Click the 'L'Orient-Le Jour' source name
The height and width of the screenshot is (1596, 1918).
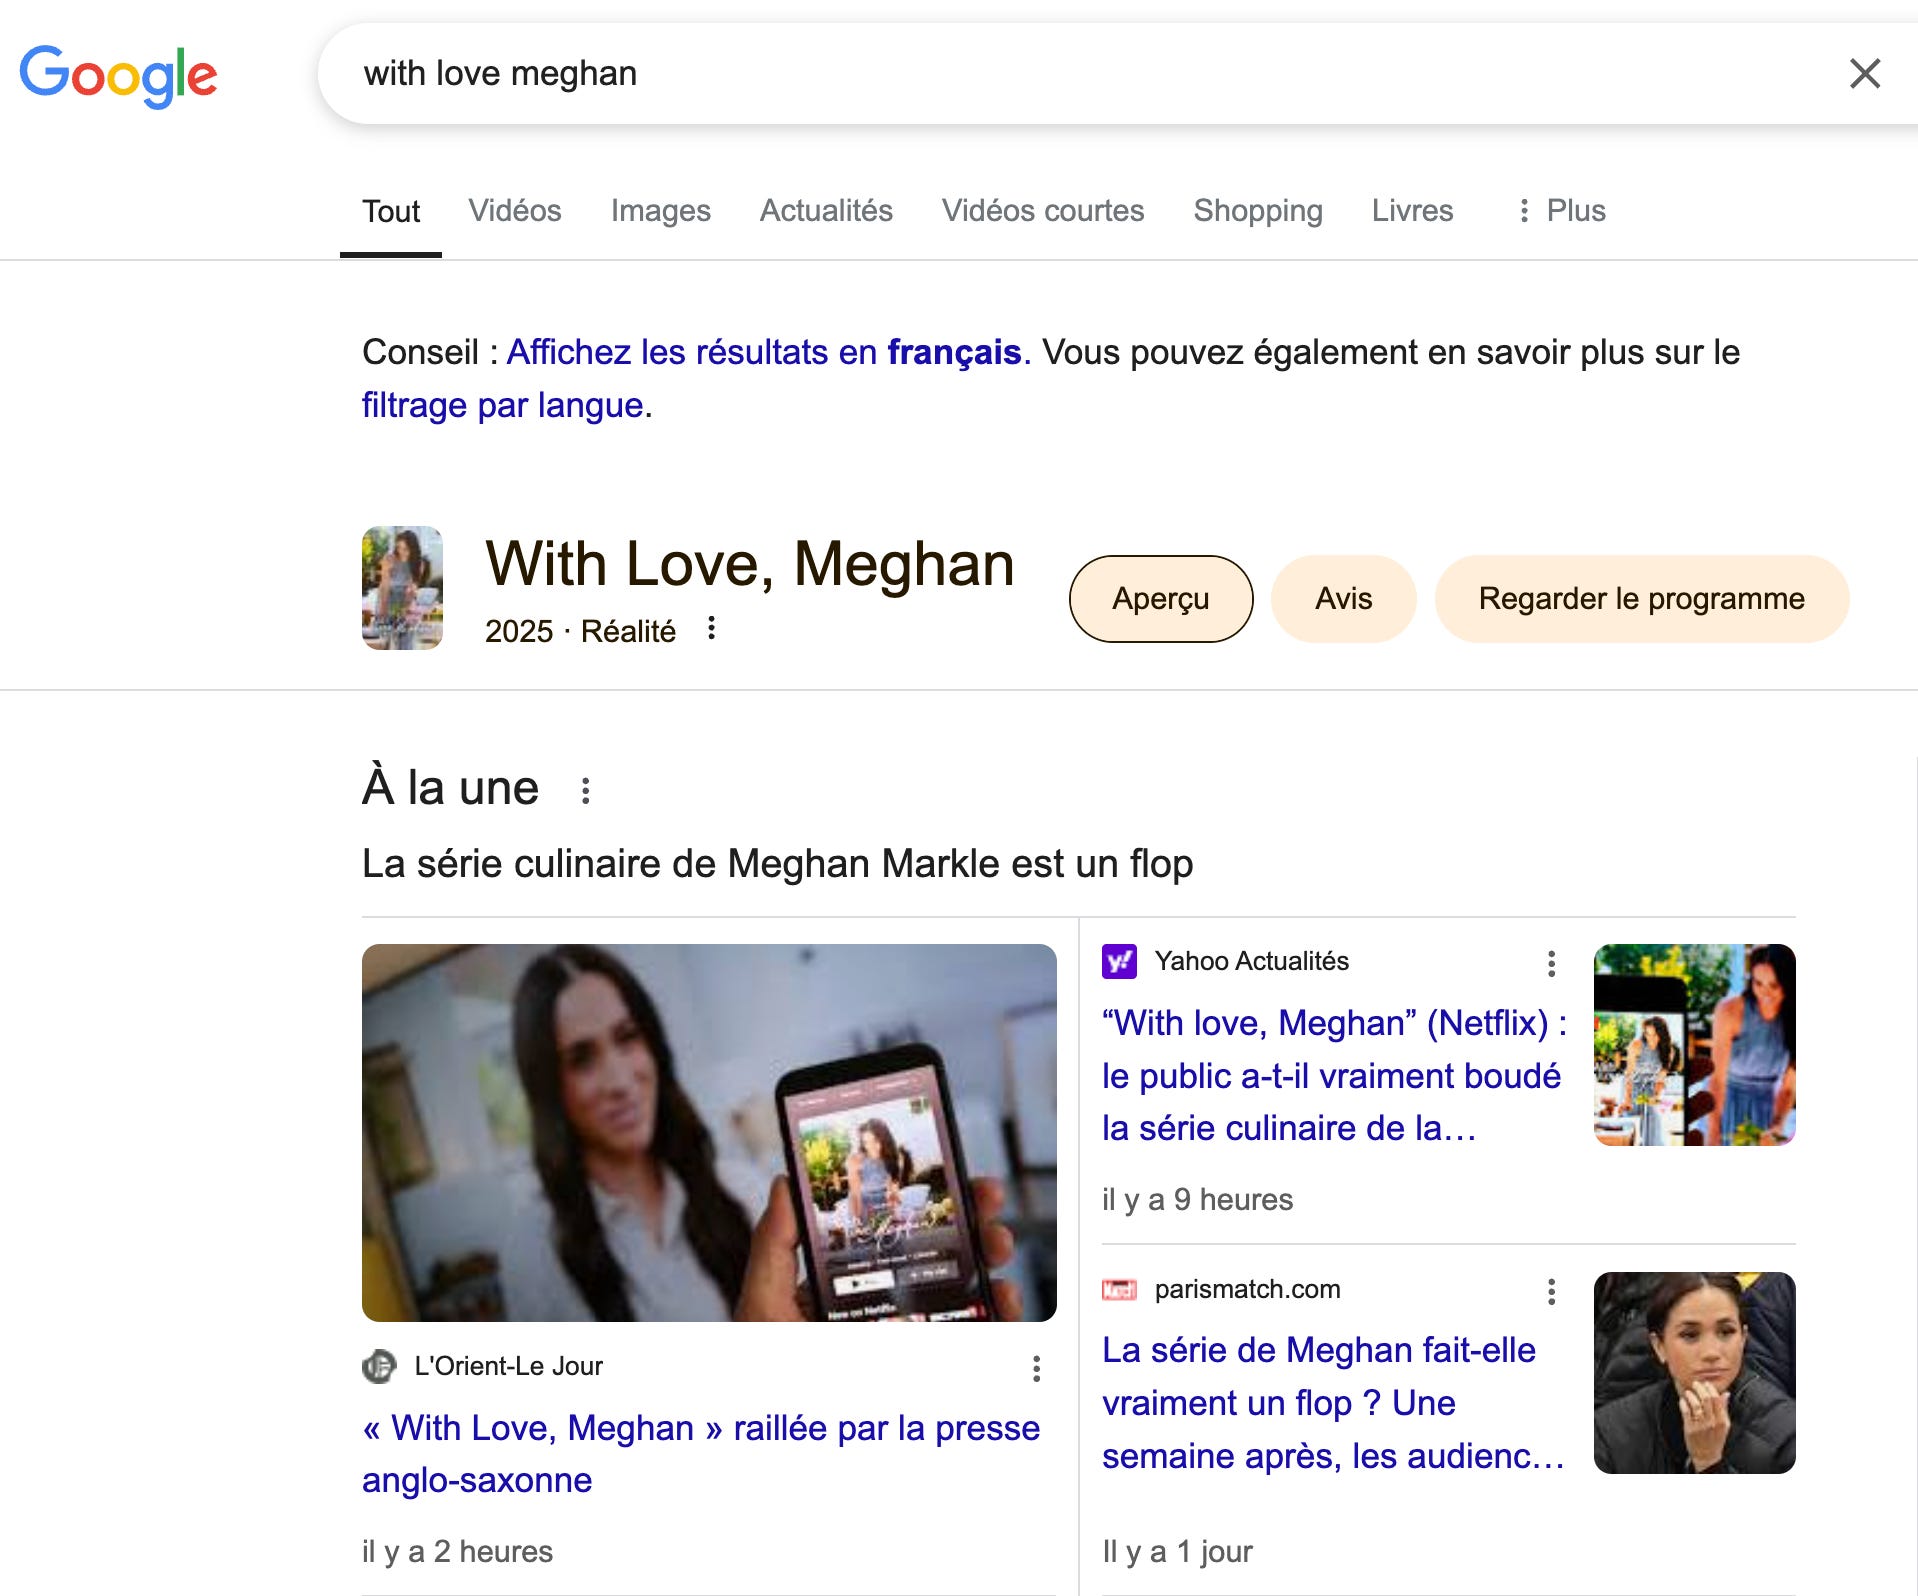click(508, 1366)
